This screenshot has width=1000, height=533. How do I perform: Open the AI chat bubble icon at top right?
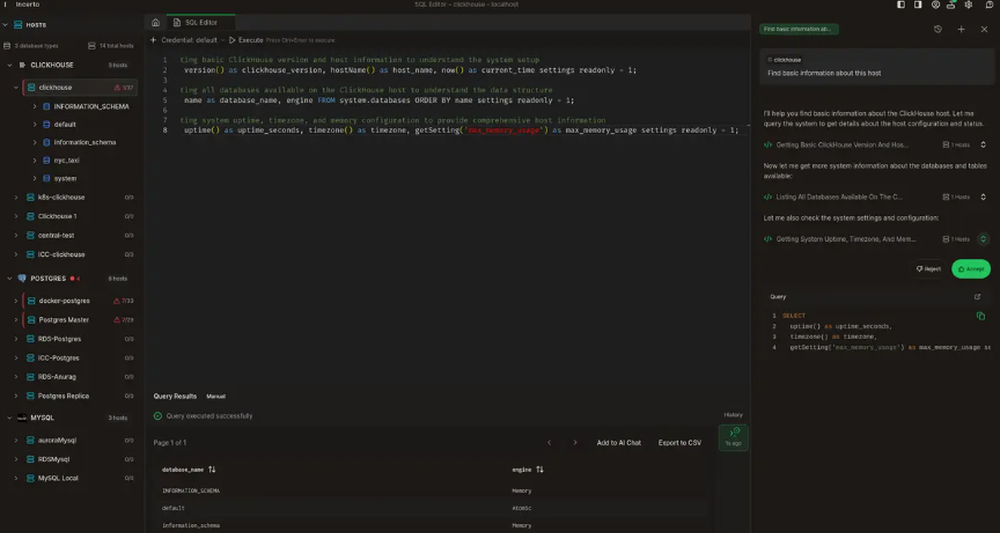coord(990,4)
